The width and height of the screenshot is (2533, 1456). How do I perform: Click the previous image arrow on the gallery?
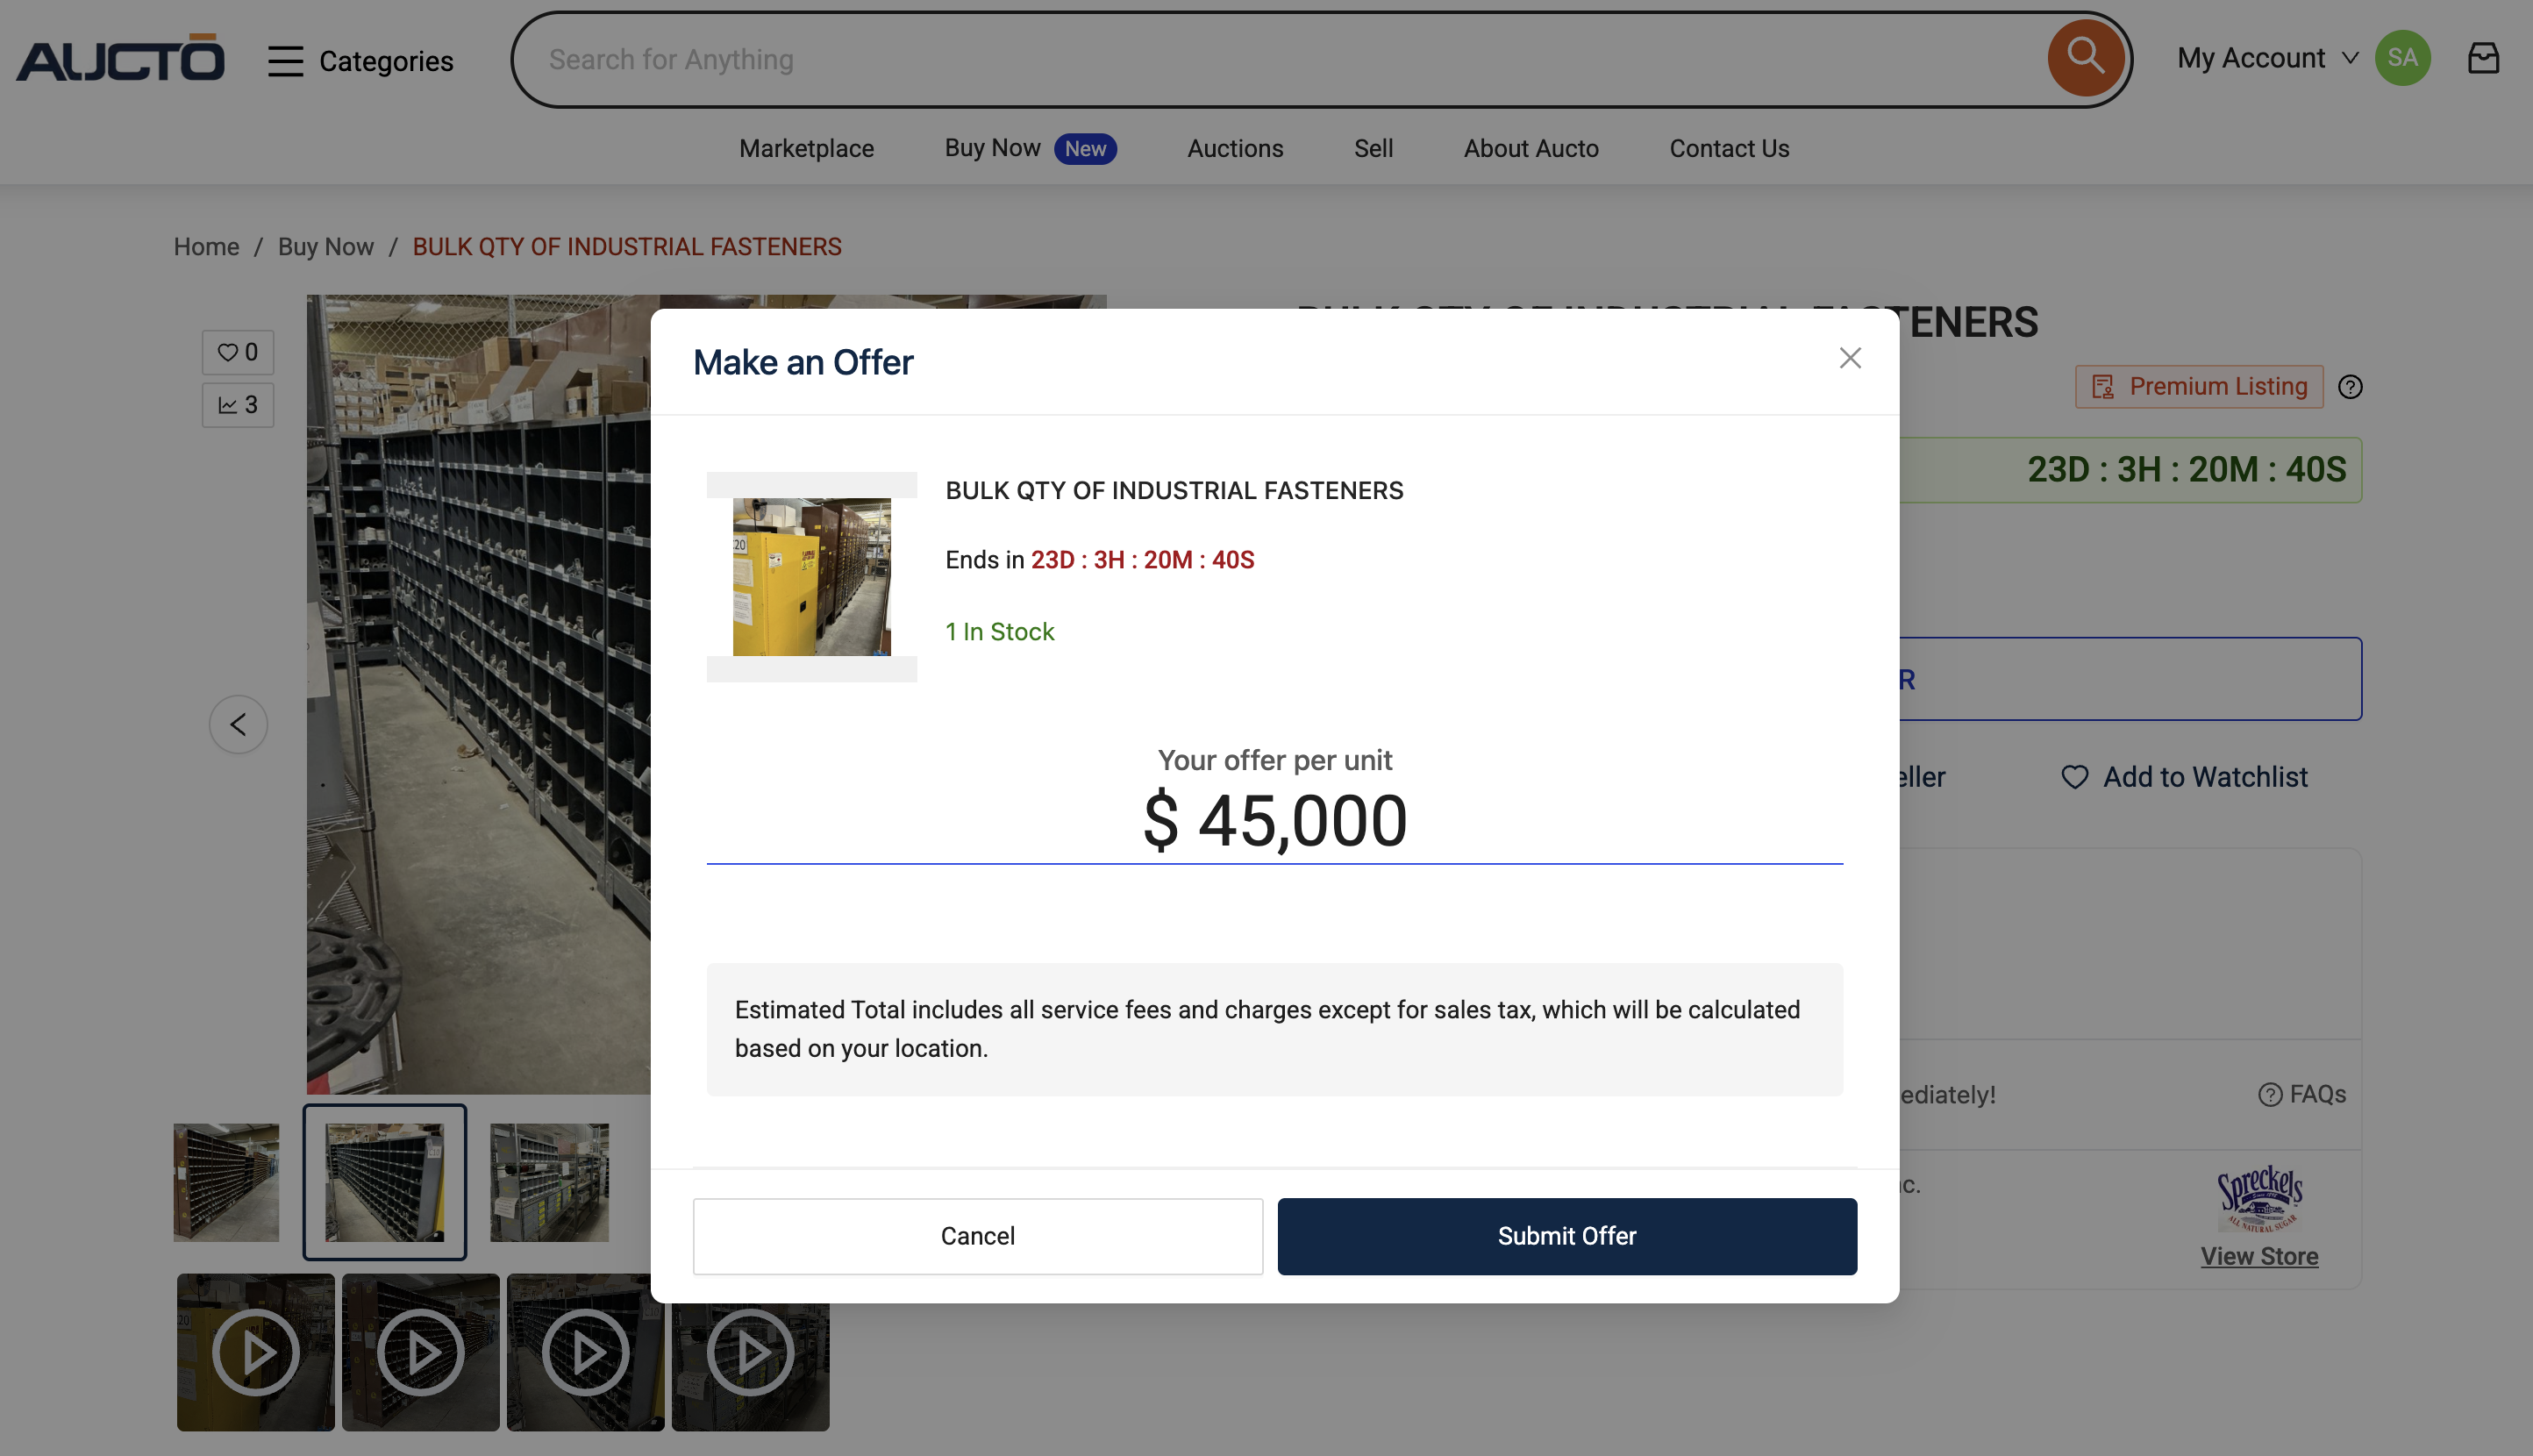pyautogui.click(x=238, y=723)
